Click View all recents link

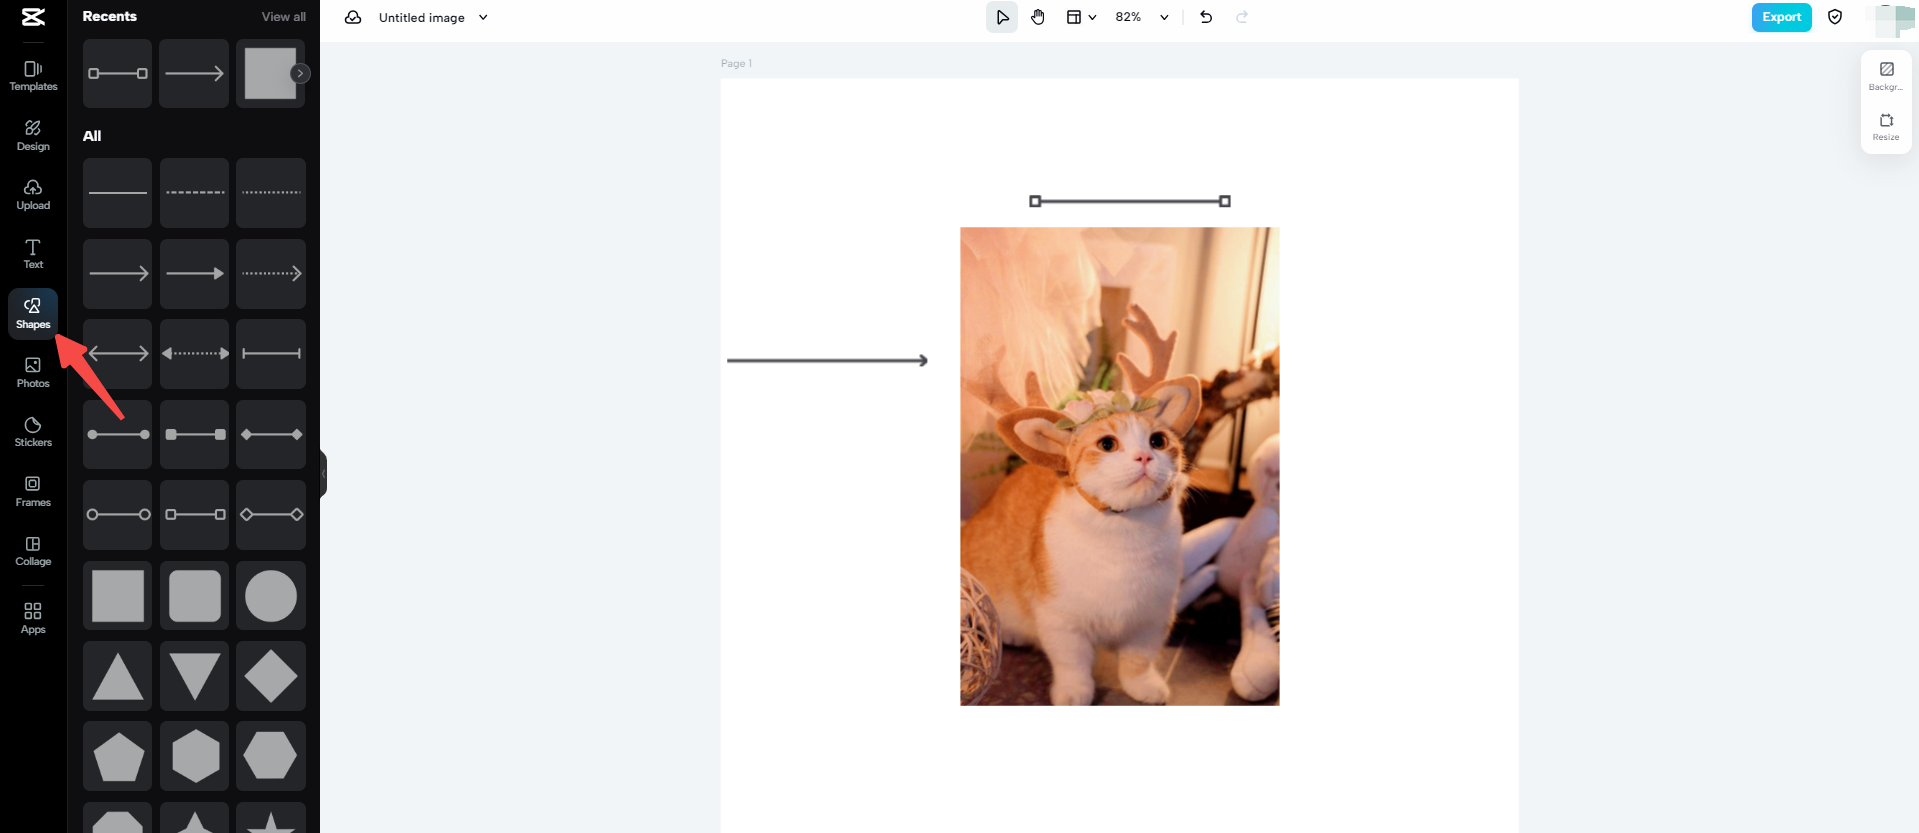tap(284, 17)
